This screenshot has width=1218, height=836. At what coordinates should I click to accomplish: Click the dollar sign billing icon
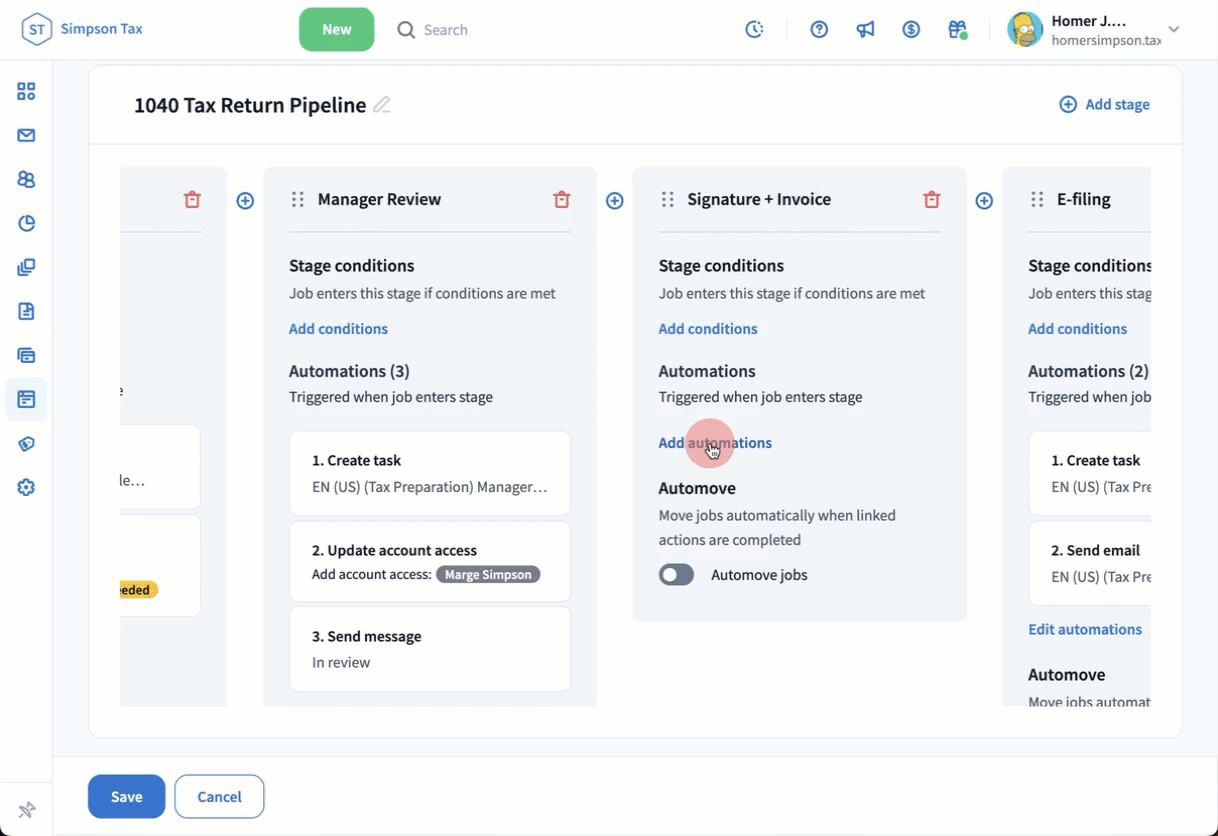point(911,30)
